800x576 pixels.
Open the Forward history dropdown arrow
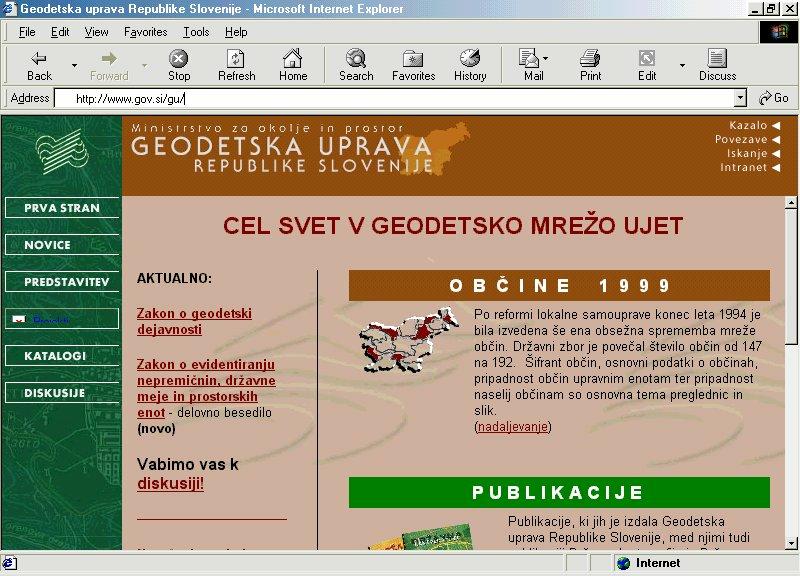(144, 65)
